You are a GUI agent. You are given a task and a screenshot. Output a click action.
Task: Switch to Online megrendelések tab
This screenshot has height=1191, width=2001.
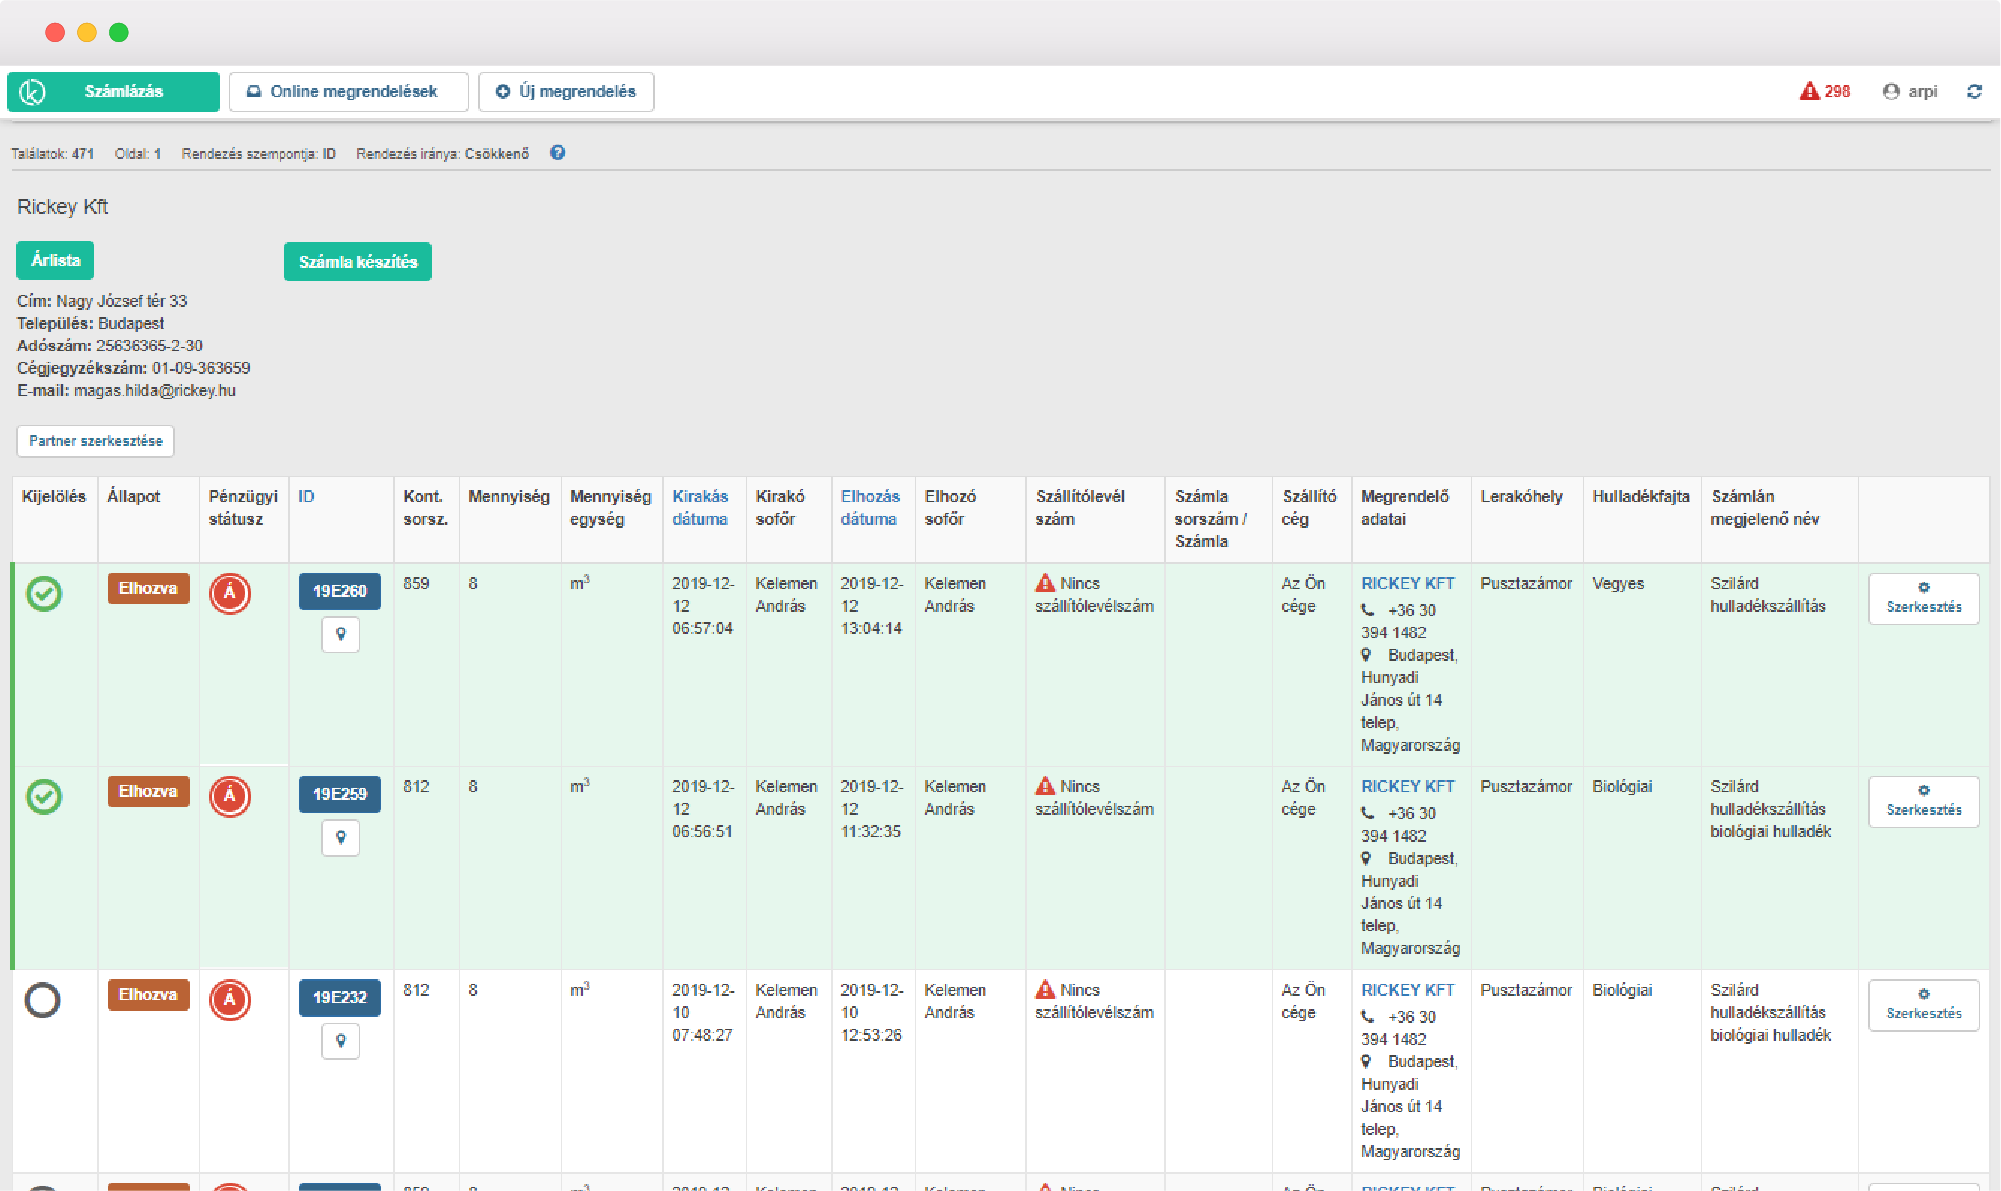point(348,91)
